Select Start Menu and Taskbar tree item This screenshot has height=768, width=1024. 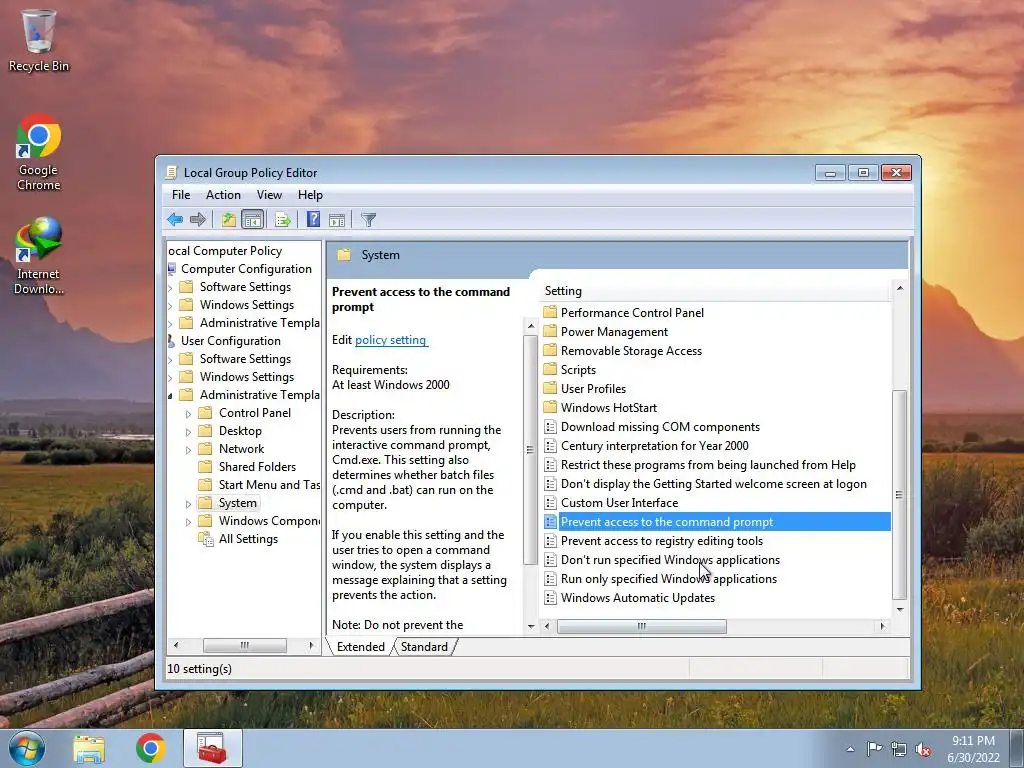click(x=269, y=485)
